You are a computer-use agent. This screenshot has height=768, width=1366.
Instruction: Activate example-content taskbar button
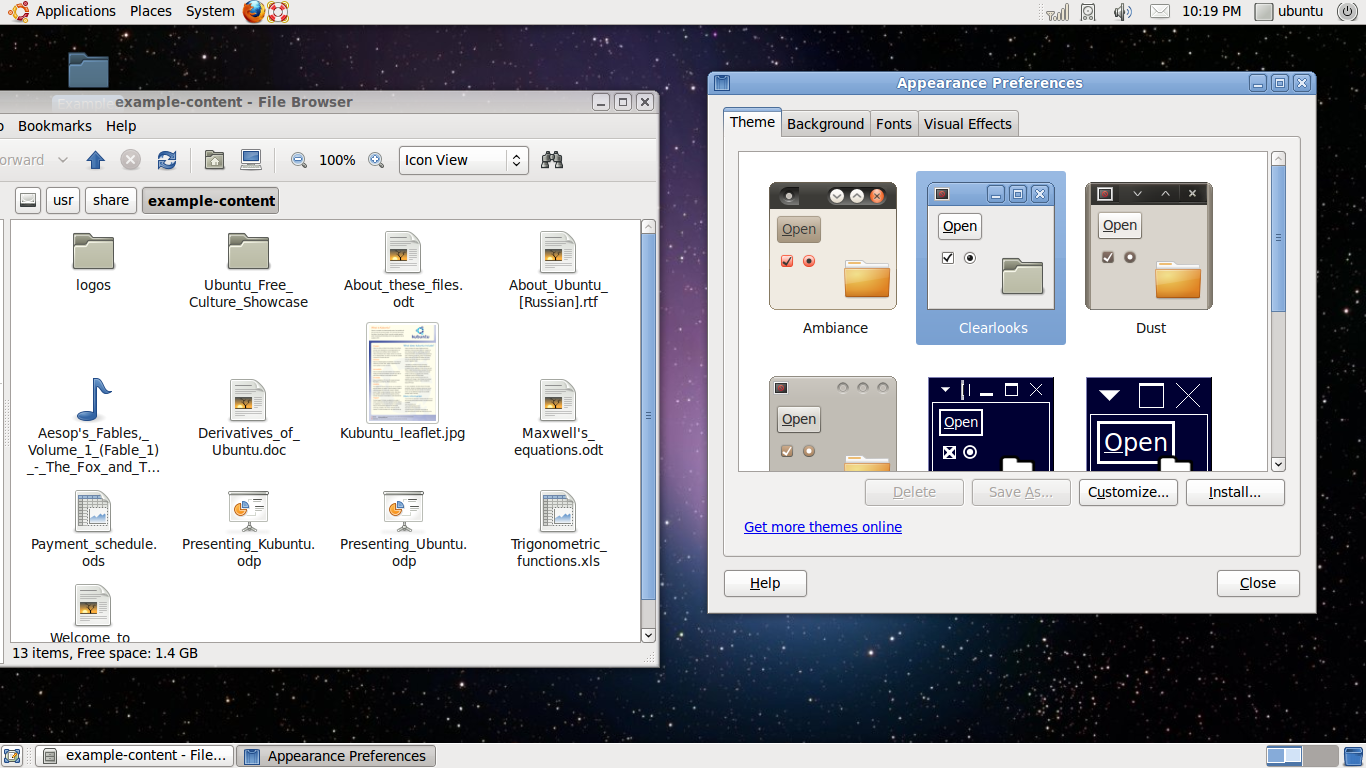(x=135, y=756)
